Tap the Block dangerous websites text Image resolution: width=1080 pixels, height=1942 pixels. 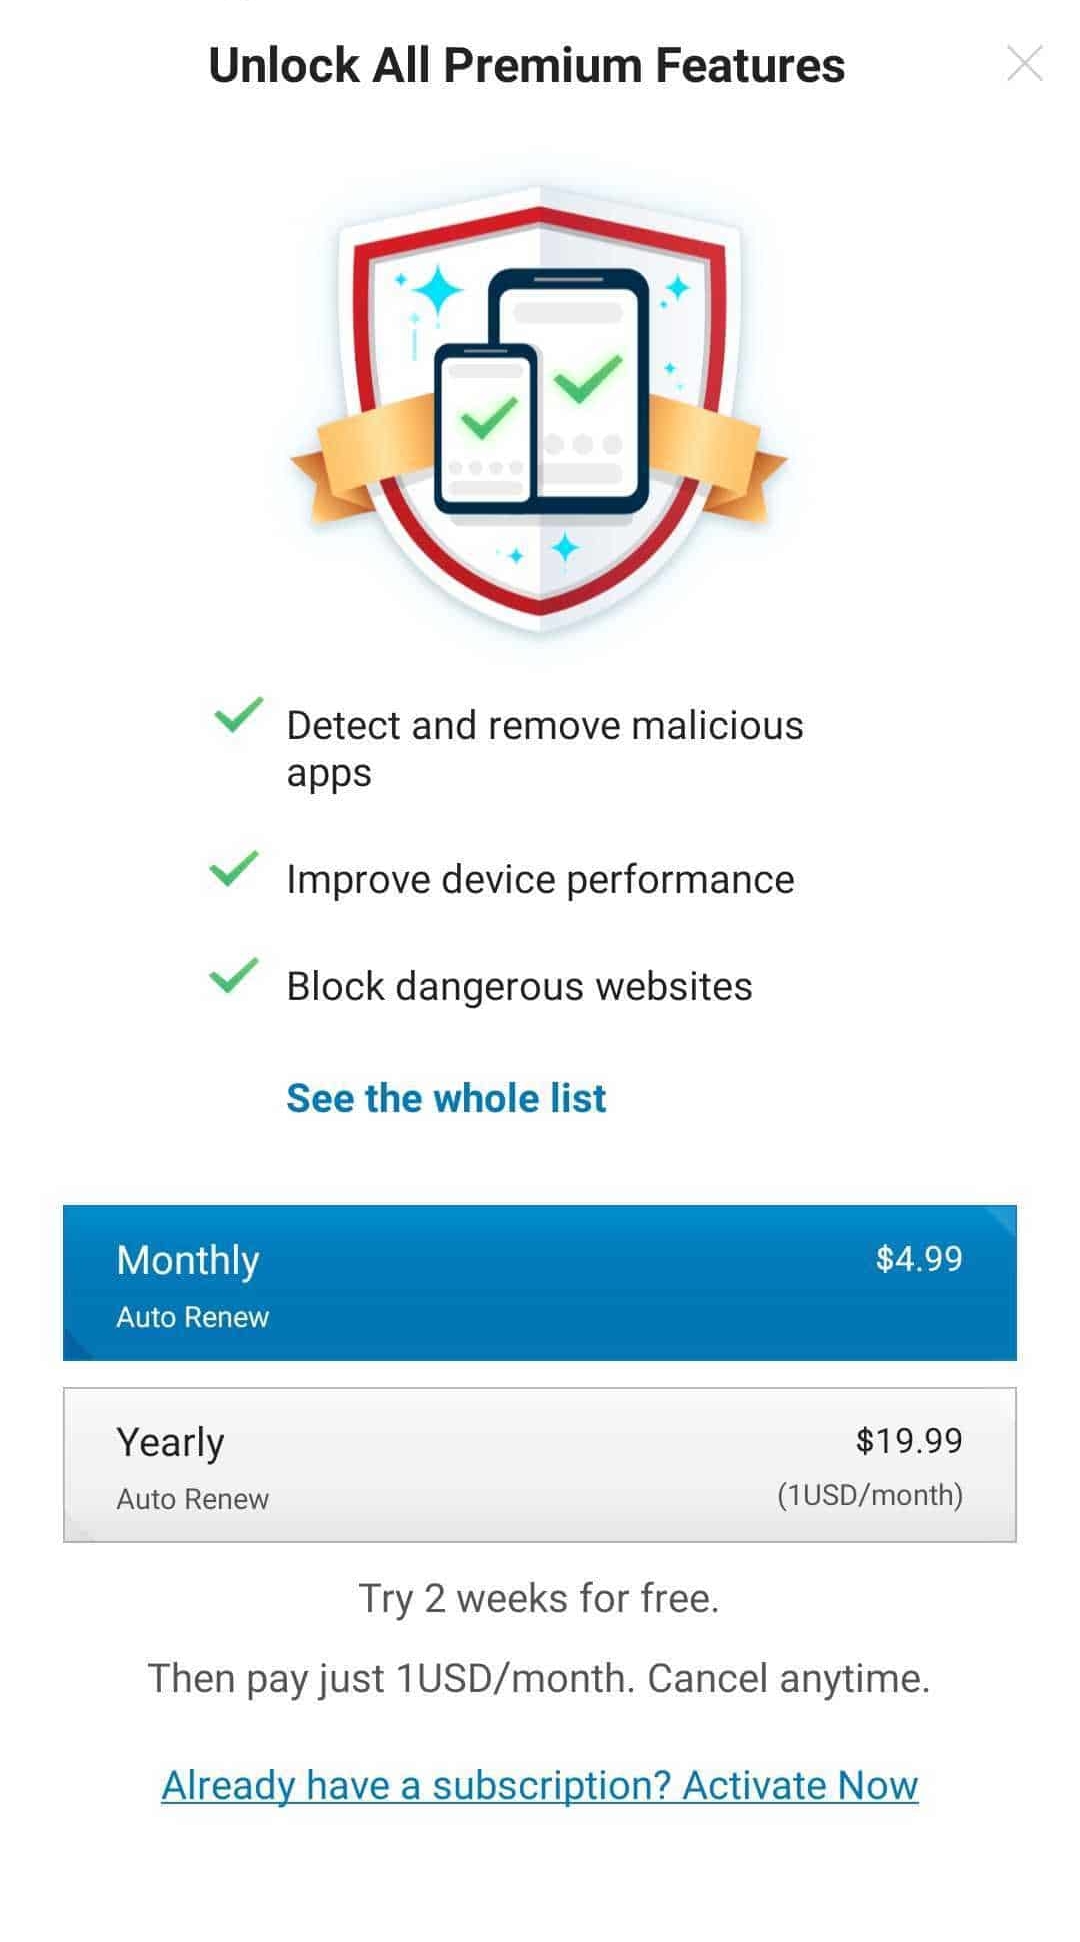pos(519,987)
